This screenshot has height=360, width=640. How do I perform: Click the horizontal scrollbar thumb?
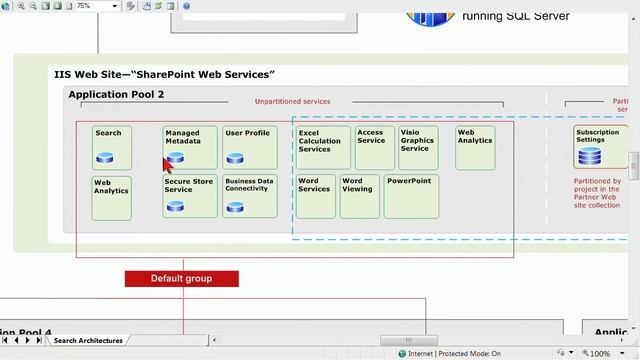[x=409, y=340]
